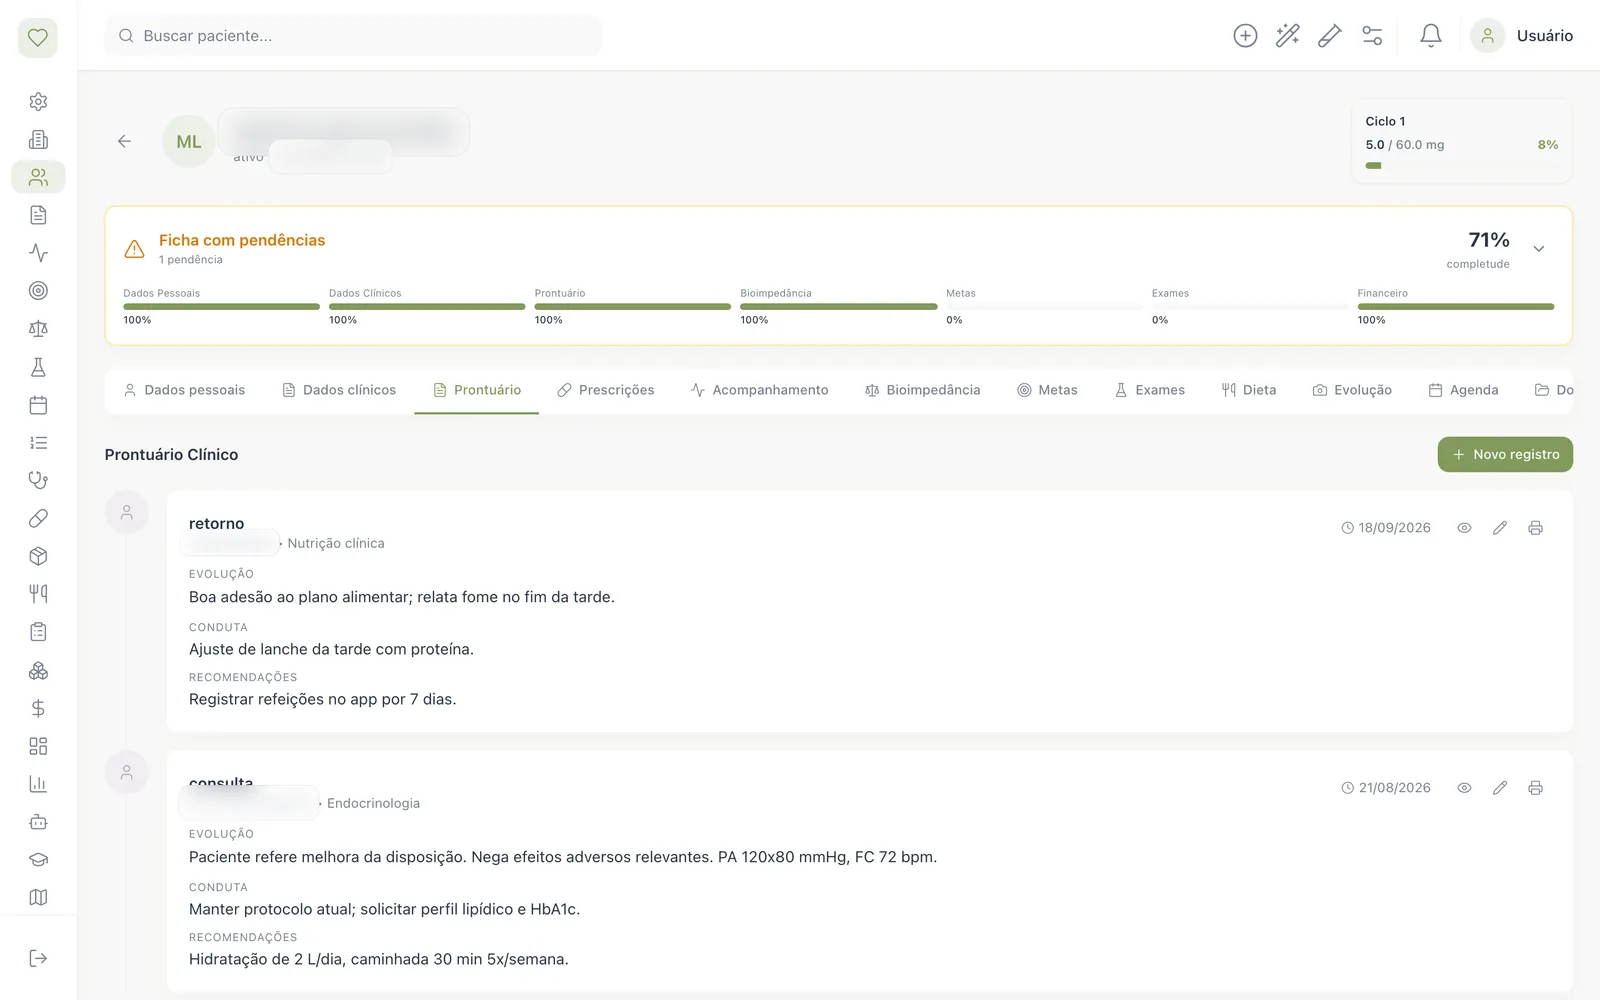This screenshot has height=1000, width=1600.
Task: Open the calendar icon in the sidebar
Action: [x=38, y=405]
